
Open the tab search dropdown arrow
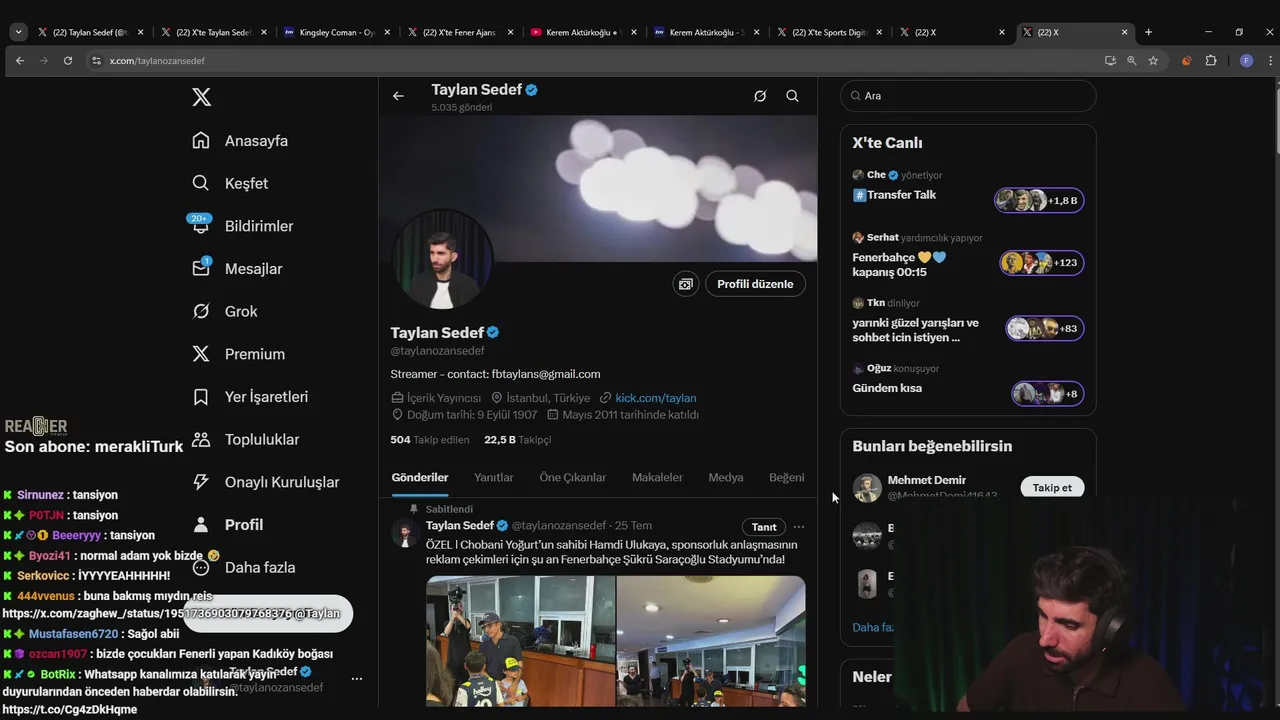pyautogui.click(x=18, y=32)
